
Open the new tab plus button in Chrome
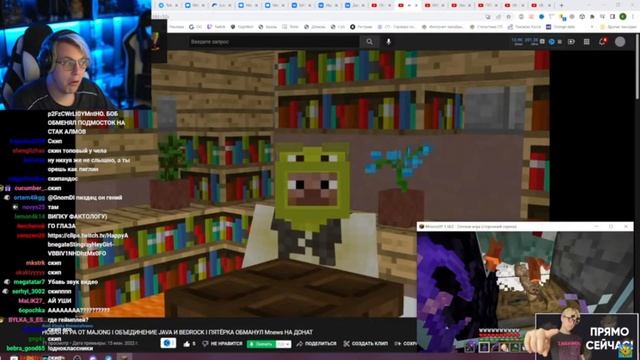tap(561, 5)
